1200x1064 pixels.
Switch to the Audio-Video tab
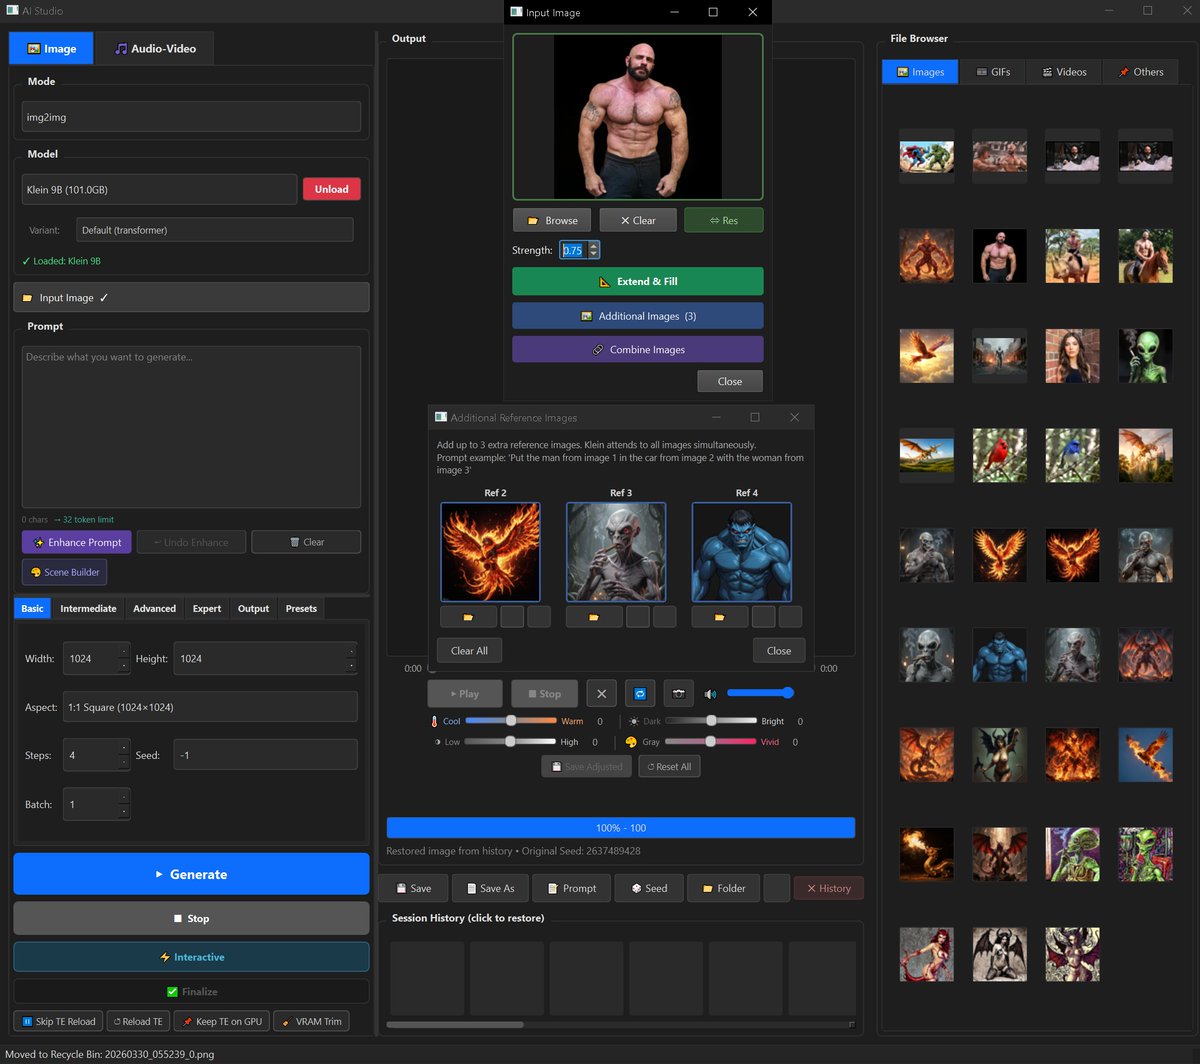click(155, 48)
